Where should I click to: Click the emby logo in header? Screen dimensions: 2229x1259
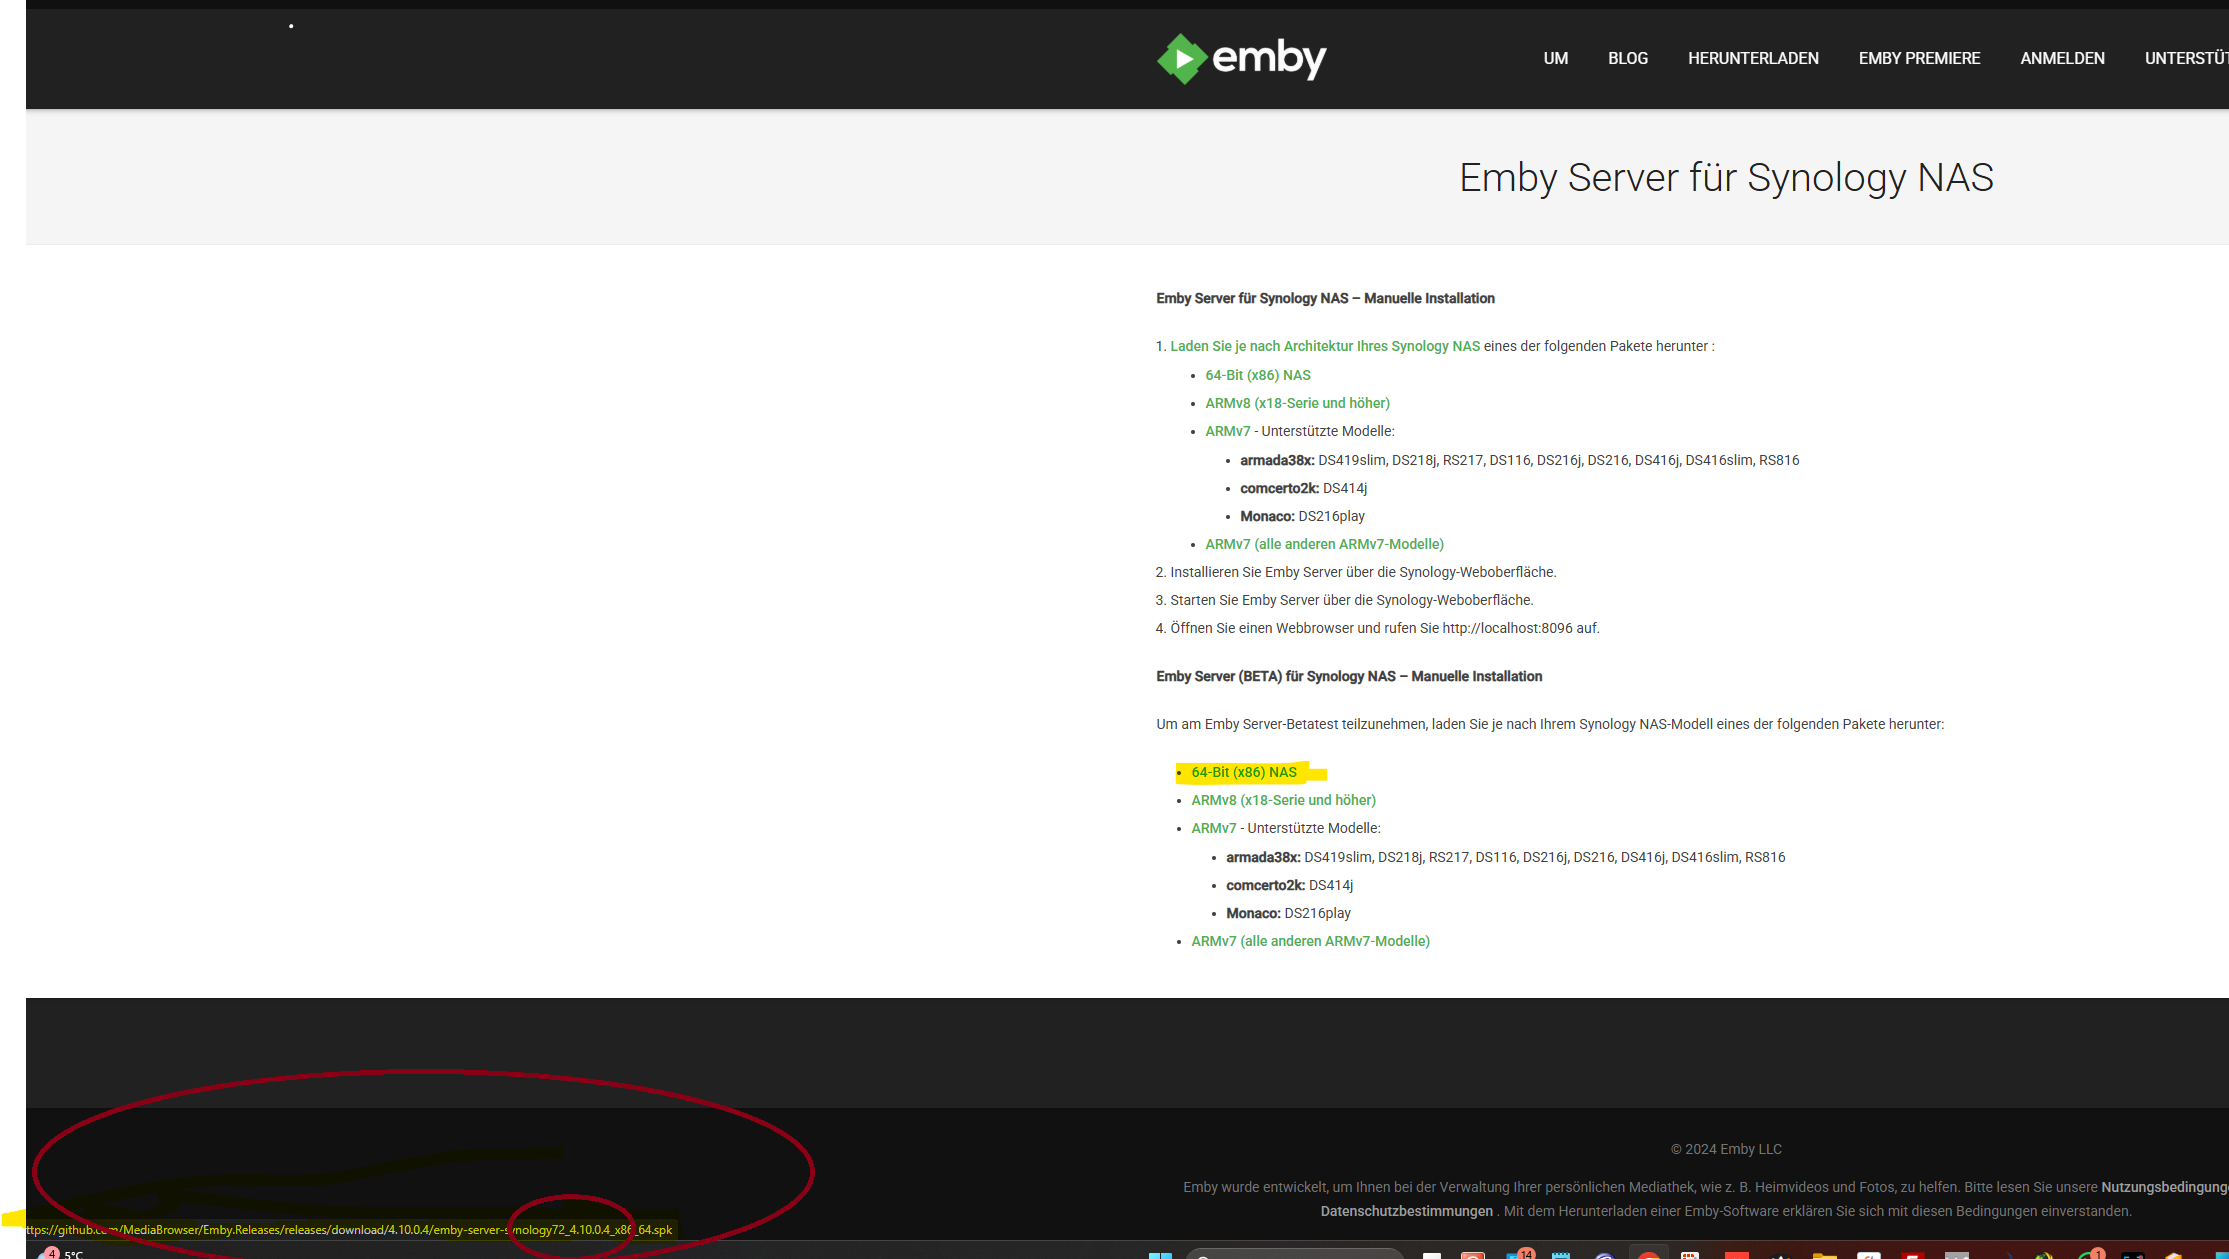point(1241,58)
